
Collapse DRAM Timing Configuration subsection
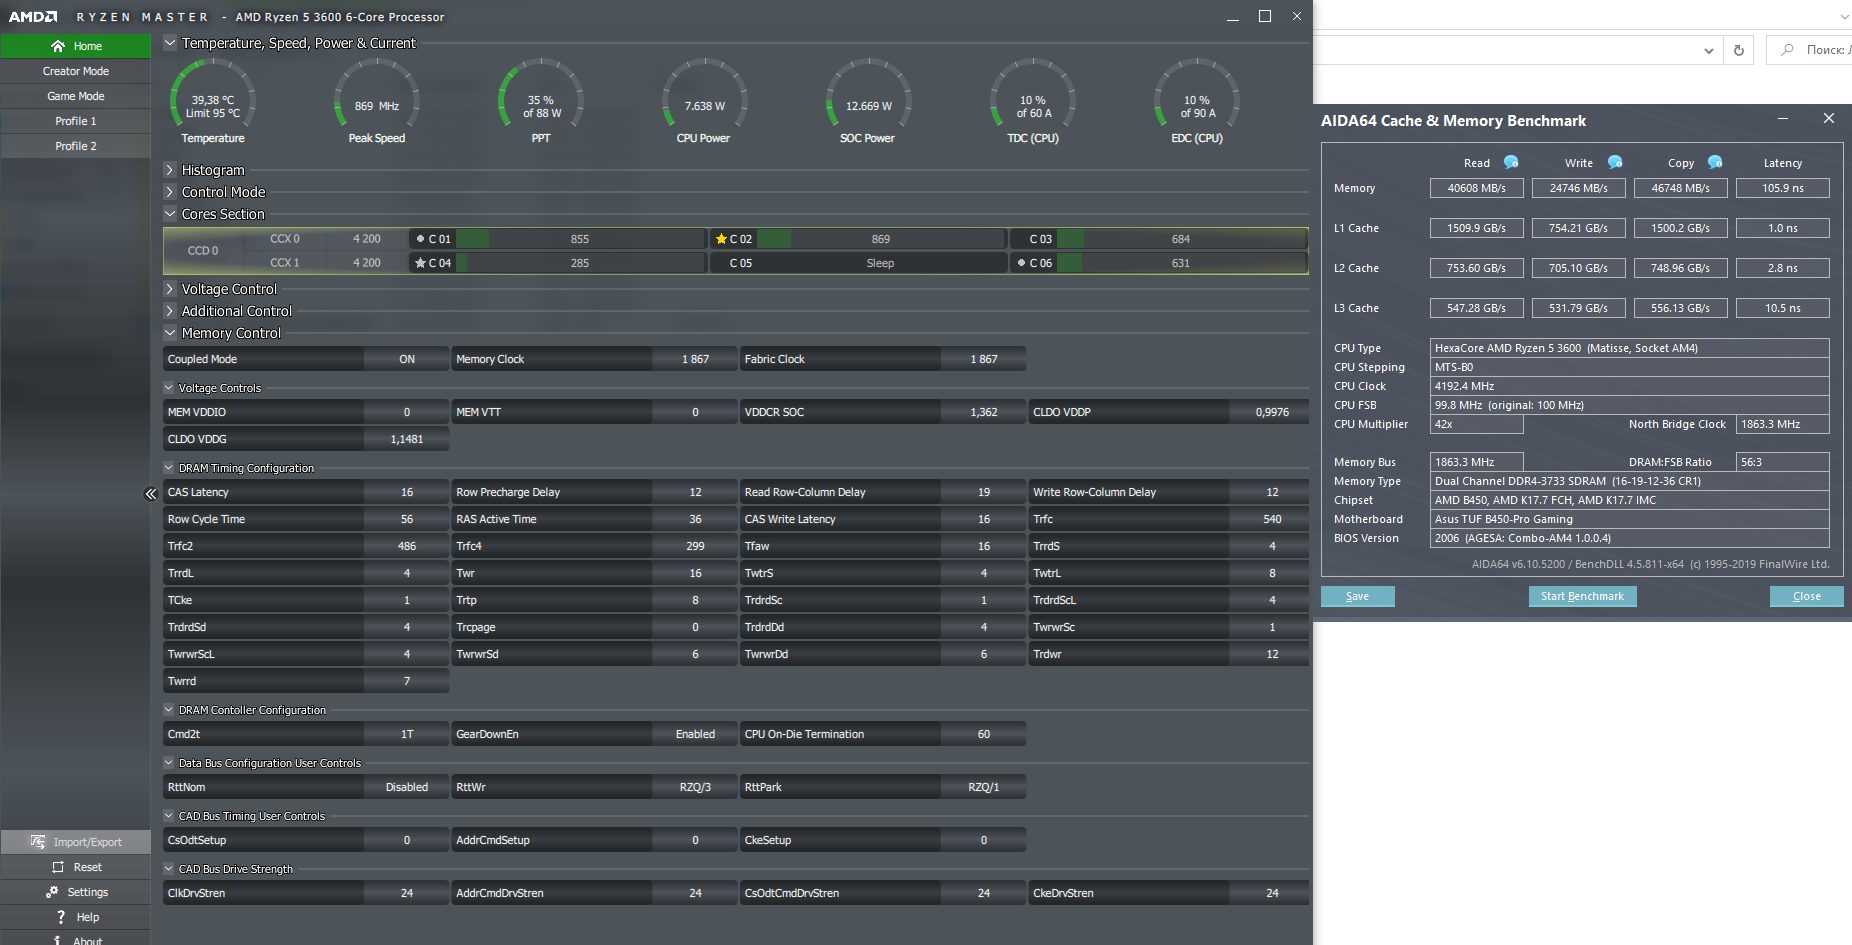point(169,468)
